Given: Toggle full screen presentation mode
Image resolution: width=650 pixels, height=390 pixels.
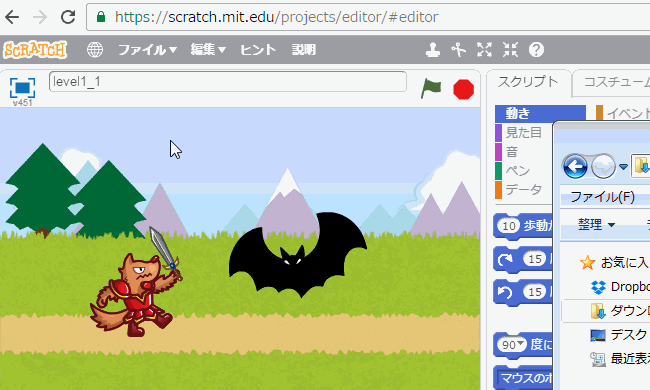Looking at the screenshot, I should 22,88.
